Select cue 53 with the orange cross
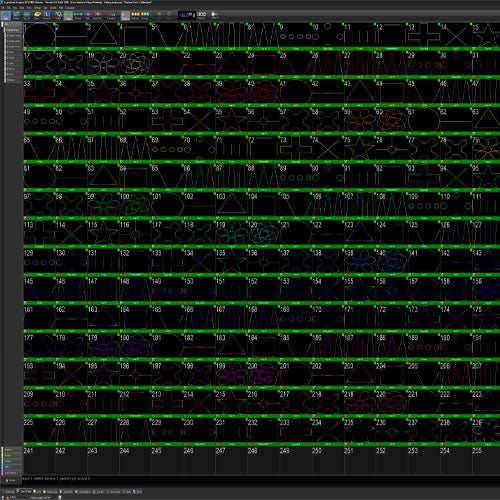The image size is (500, 500). [x=167, y=121]
